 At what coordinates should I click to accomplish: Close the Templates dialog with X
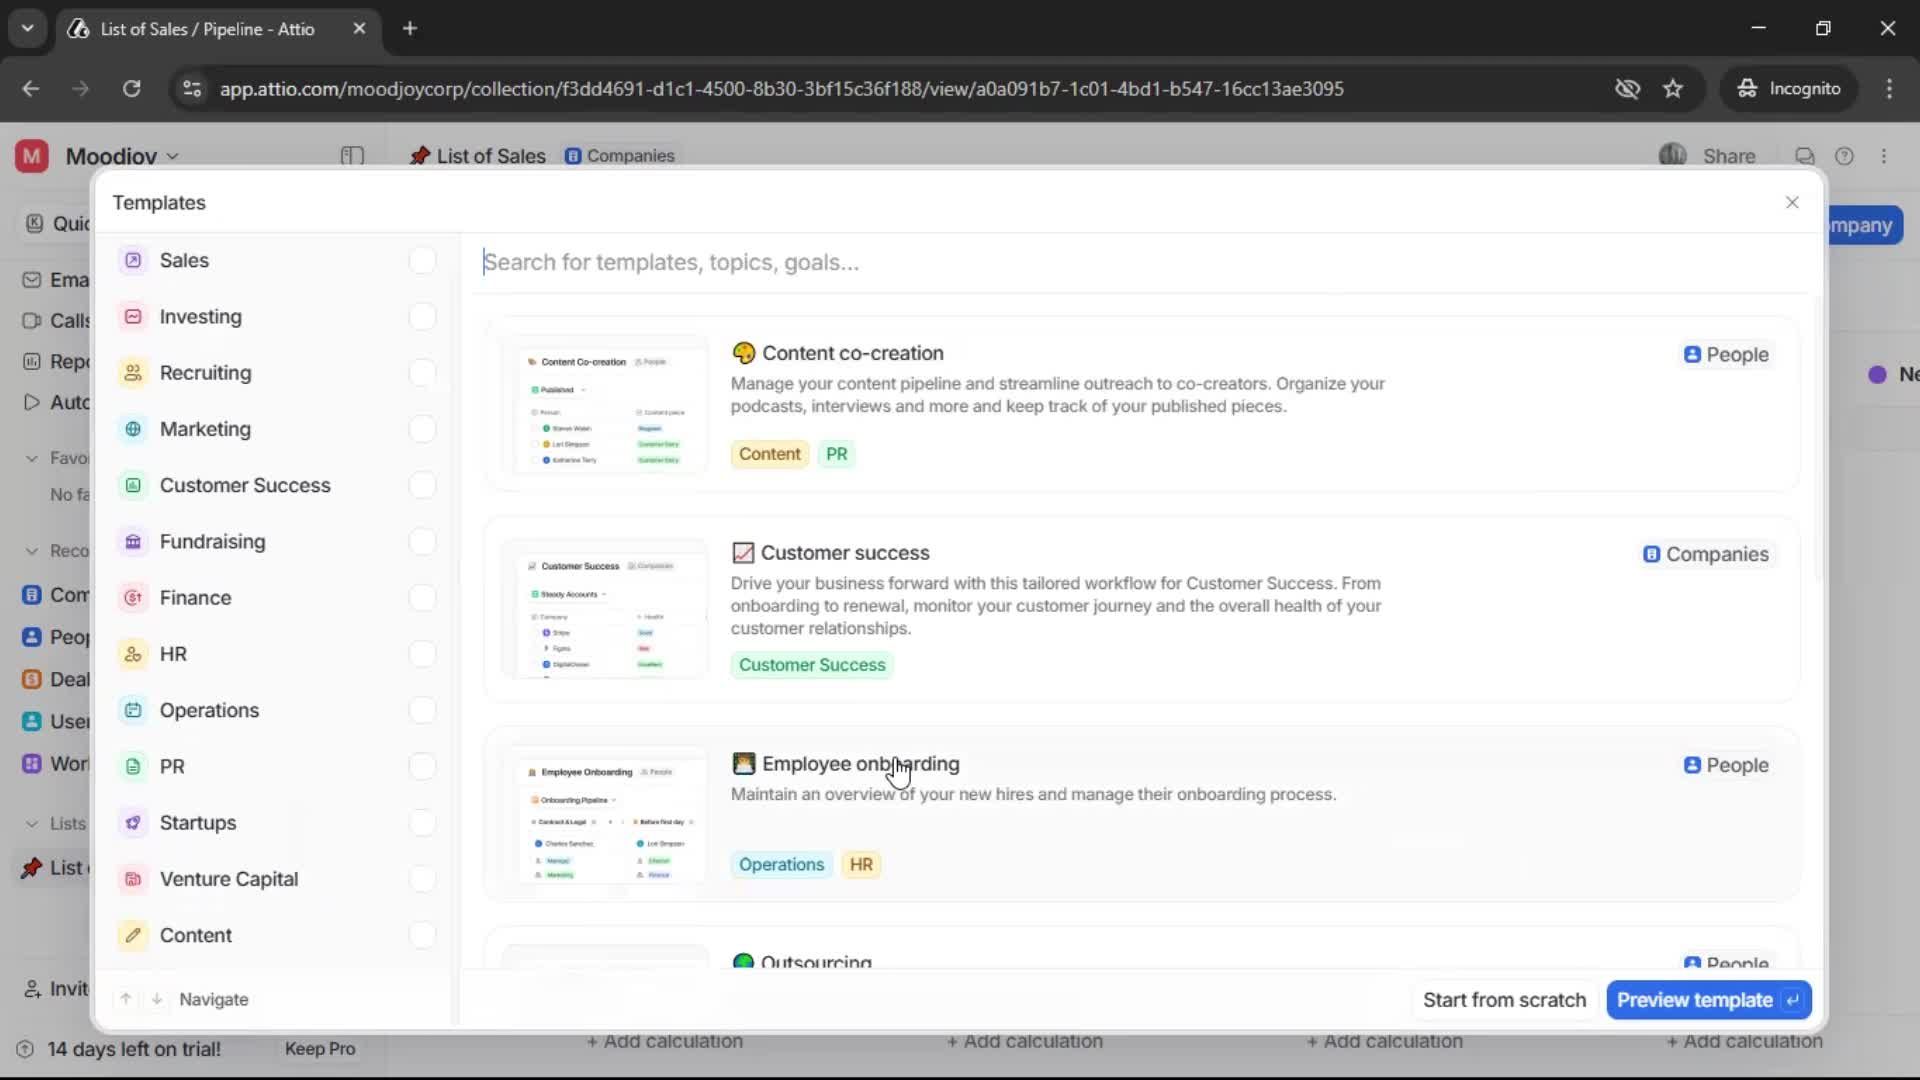1792,203
